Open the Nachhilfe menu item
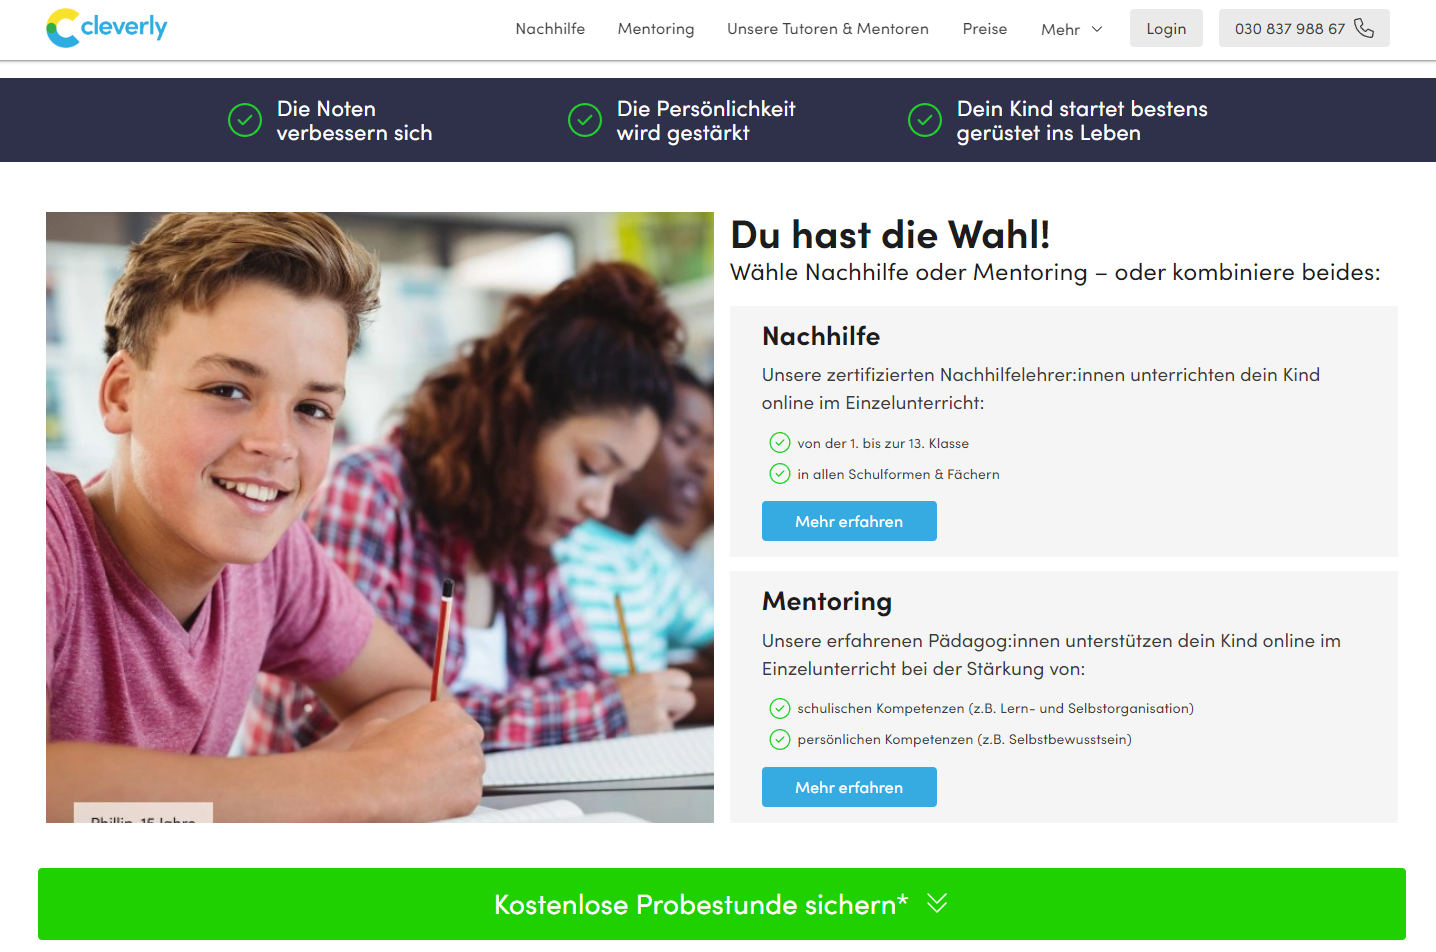This screenshot has height=952, width=1436. (x=550, y=29)
